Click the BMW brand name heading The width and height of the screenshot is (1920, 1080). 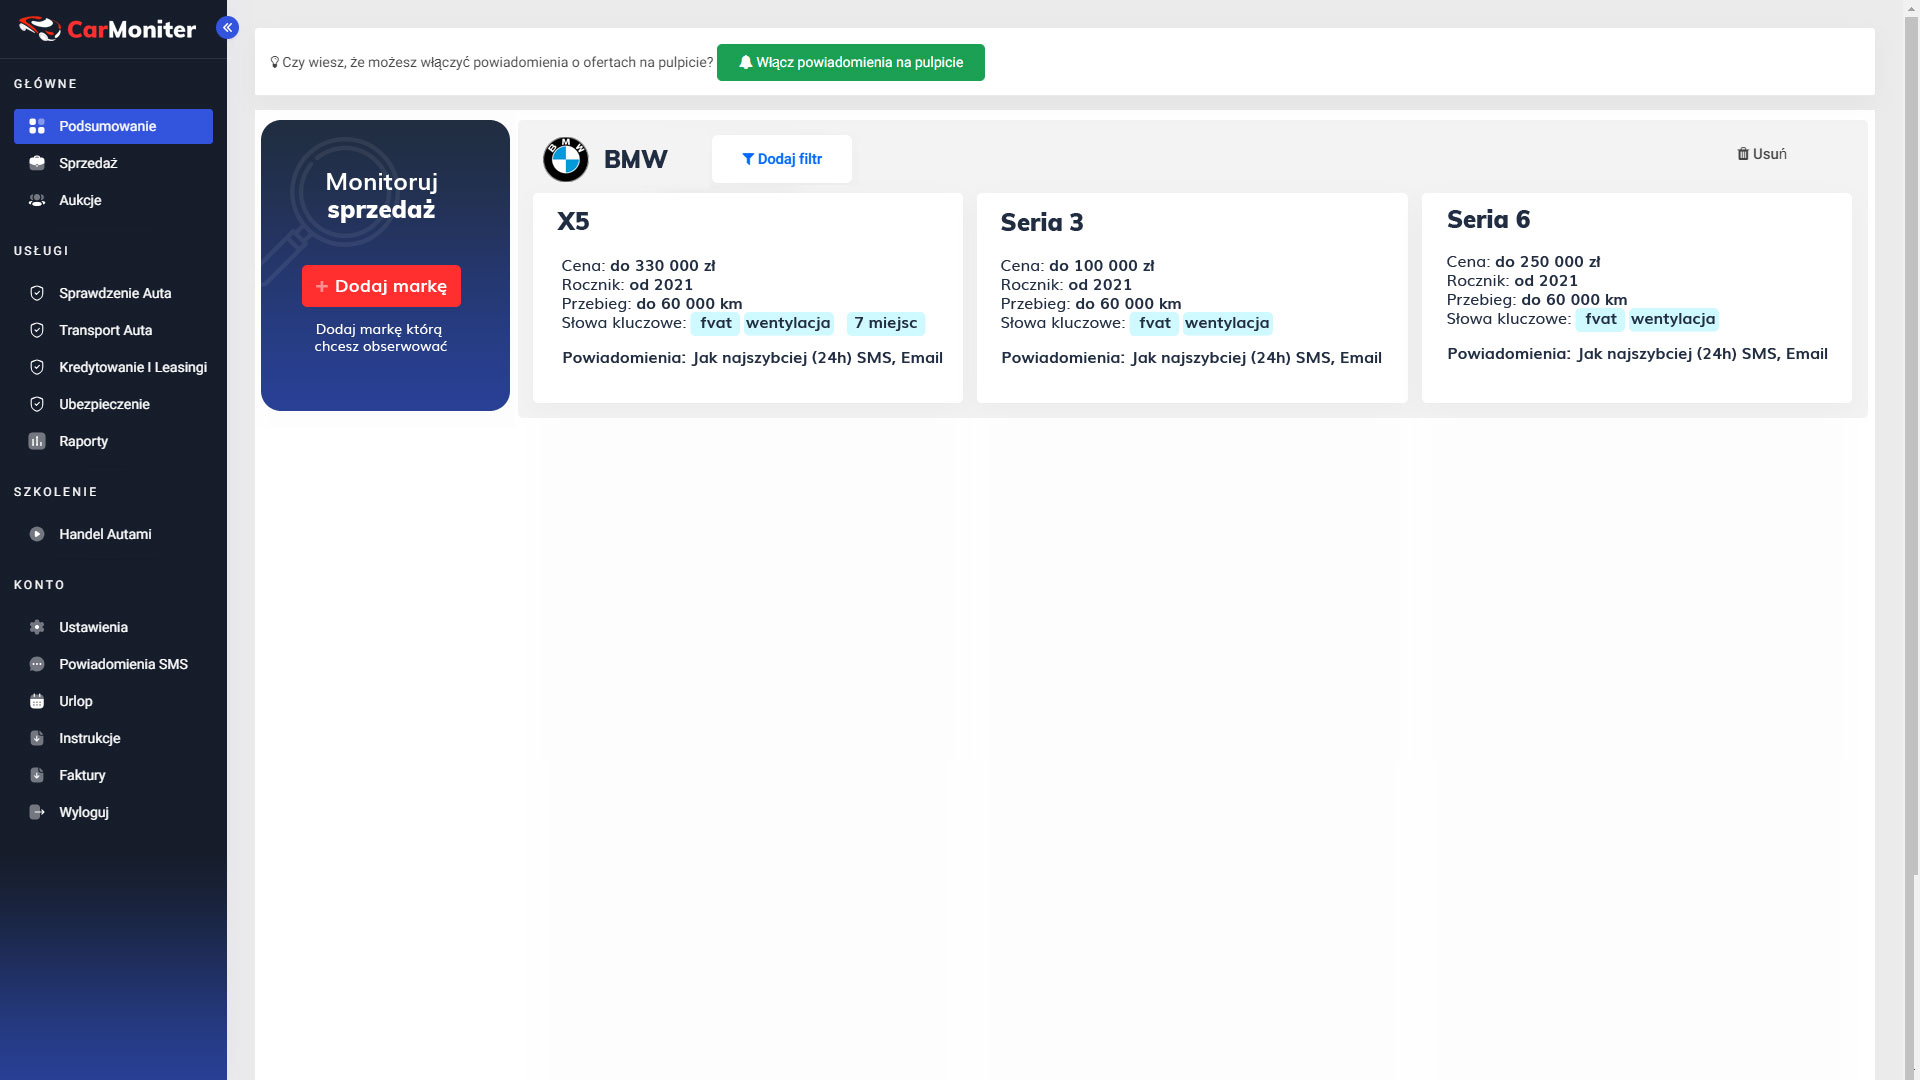(635, 159)
